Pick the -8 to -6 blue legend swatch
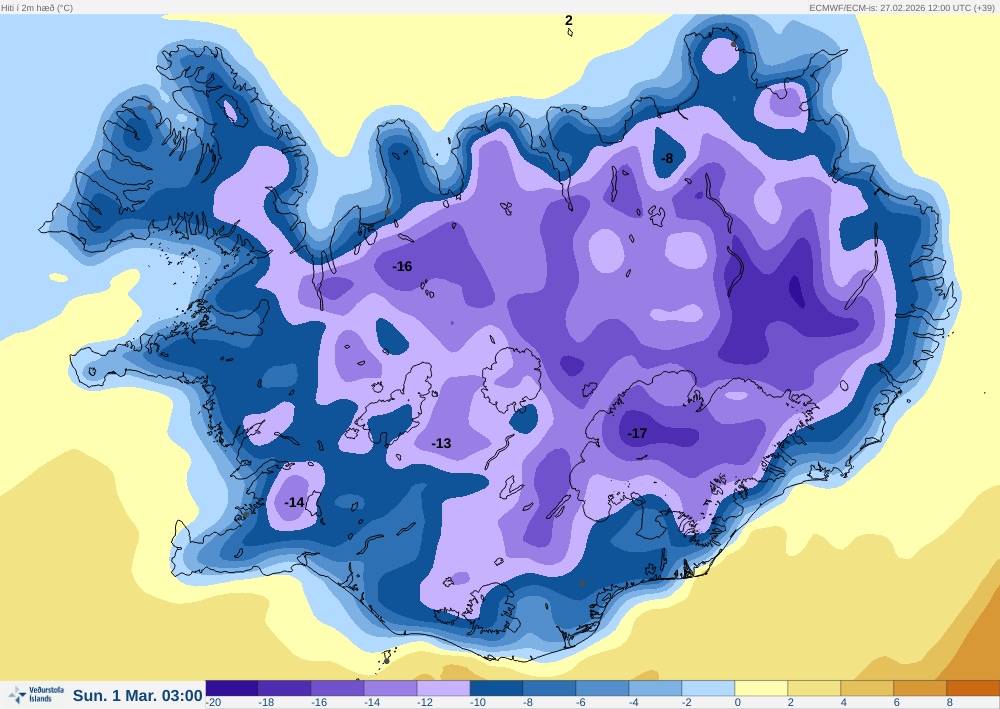This screenshot has width=1000, height=709. point(549,688)
